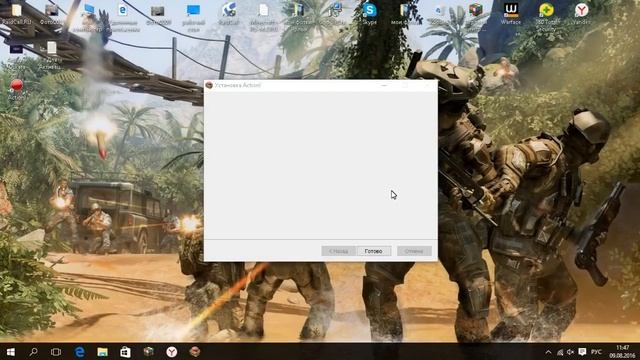Minimize the Установка Action! window

(384, 85)
